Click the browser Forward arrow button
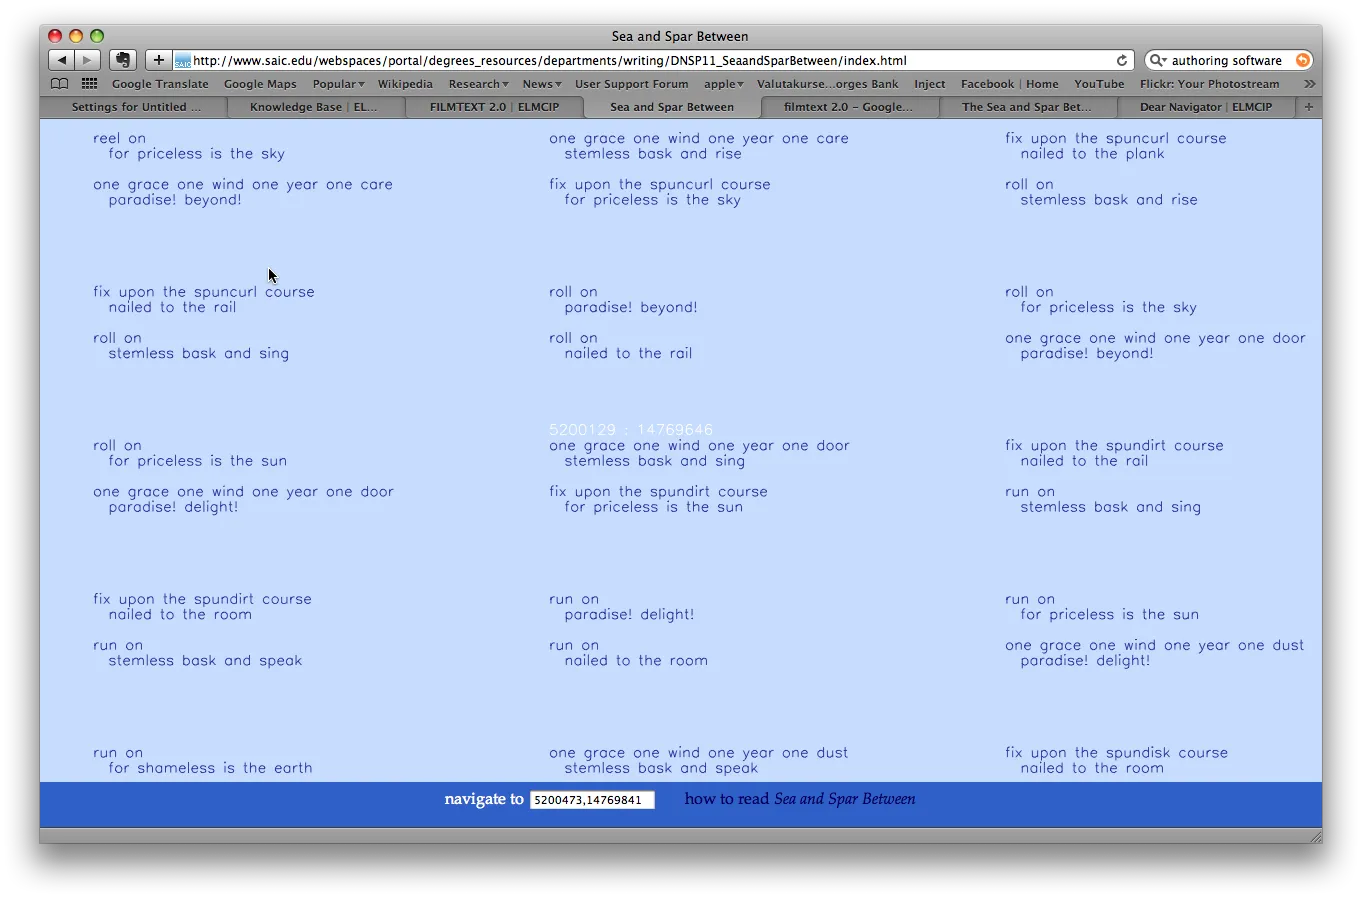The width and height of the screenshot is (1362, 898). tap(88, 60)
